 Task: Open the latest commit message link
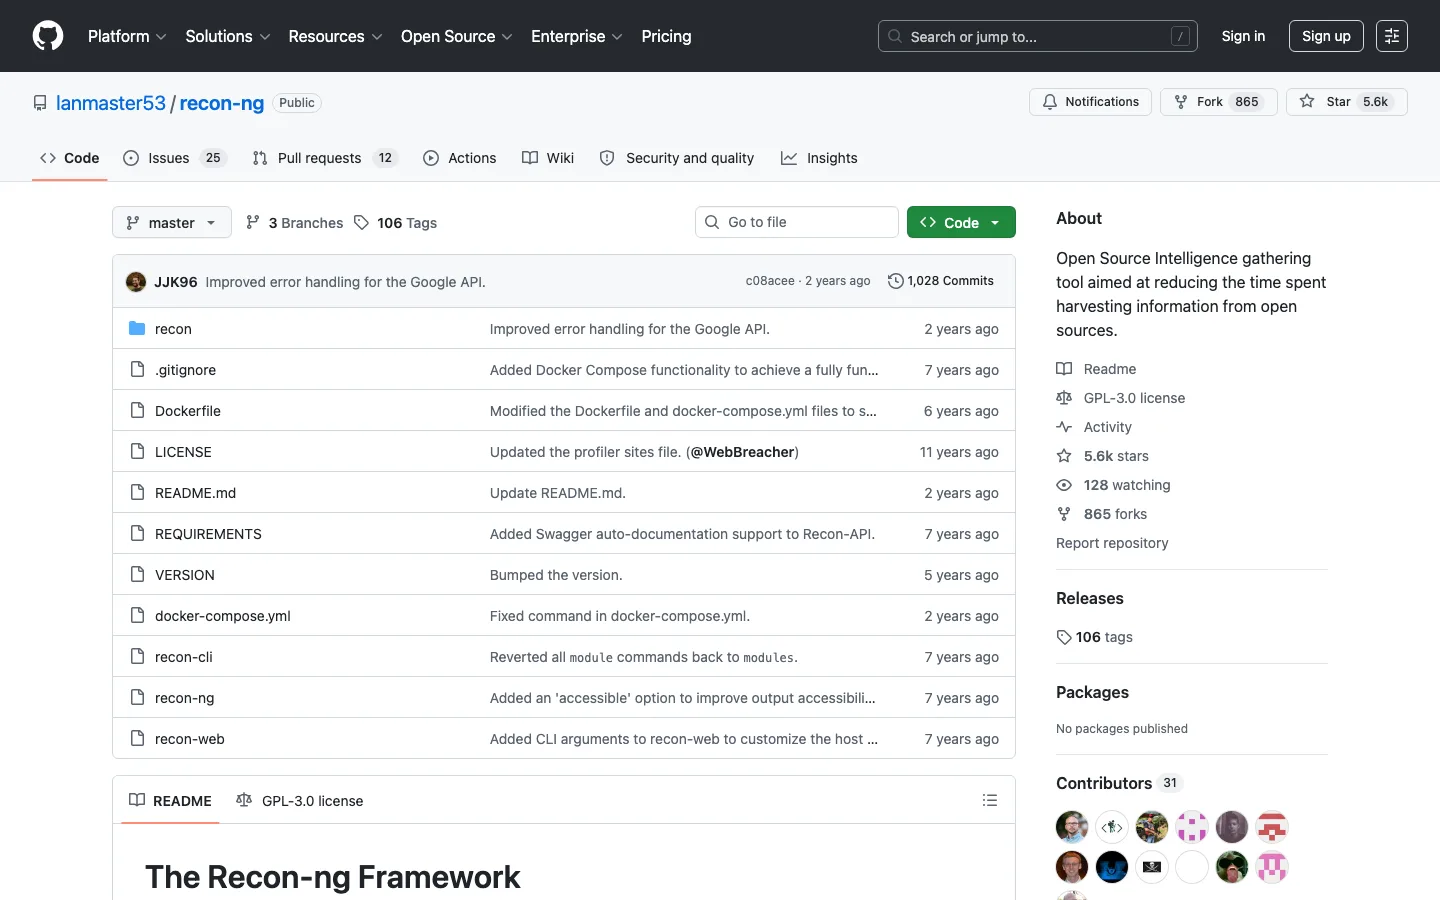click(345, 282)
